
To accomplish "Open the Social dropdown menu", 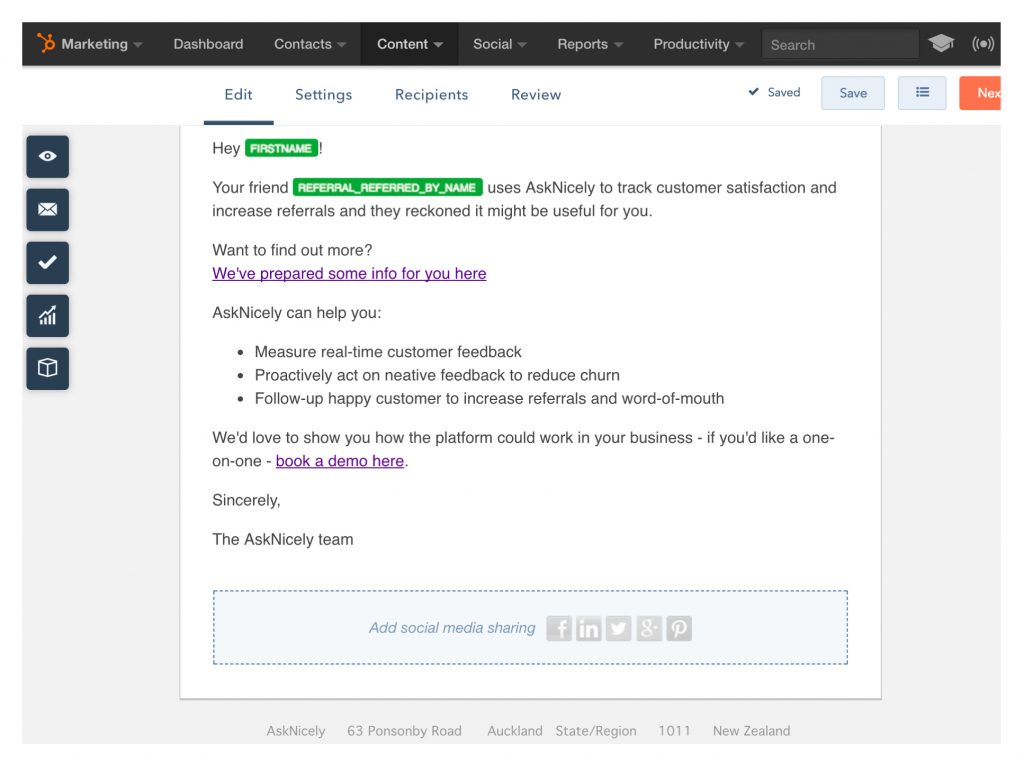I will [x=500, y=44].
